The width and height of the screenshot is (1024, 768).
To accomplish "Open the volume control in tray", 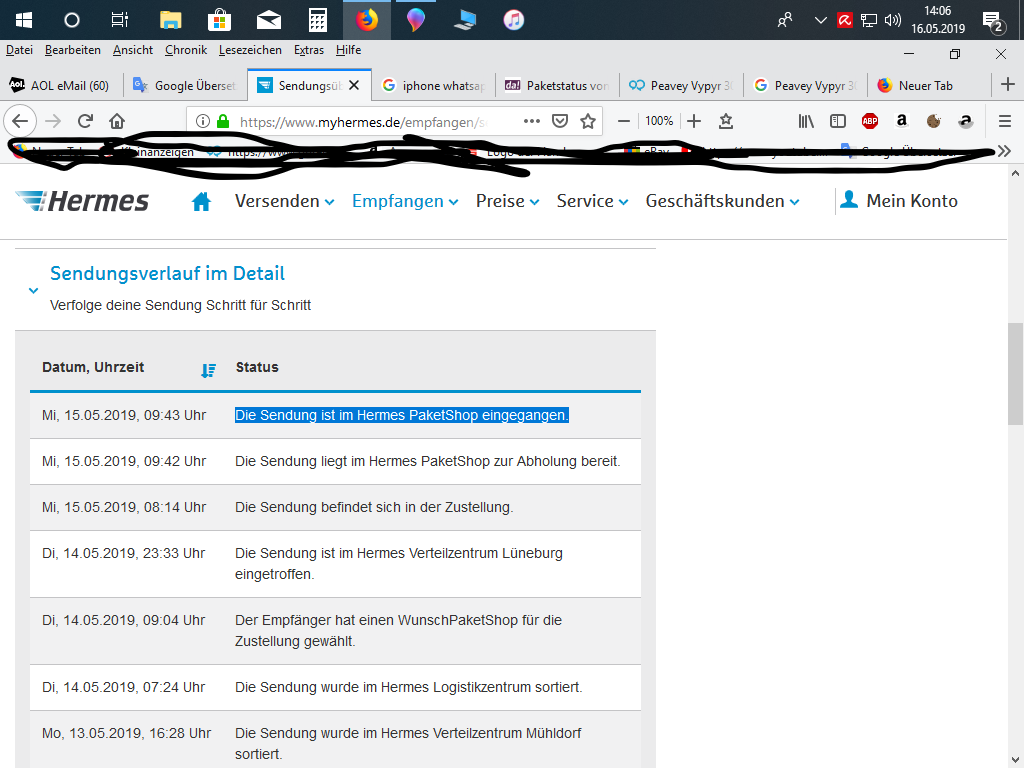I will pyautogui.click(x=892, y=20).
